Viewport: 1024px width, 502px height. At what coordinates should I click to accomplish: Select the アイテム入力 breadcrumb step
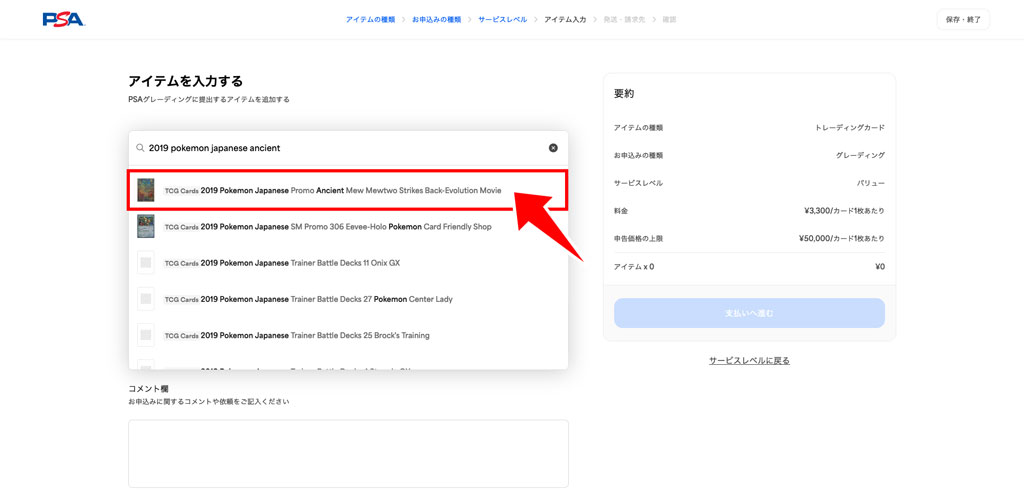click(x=565, y=20)
